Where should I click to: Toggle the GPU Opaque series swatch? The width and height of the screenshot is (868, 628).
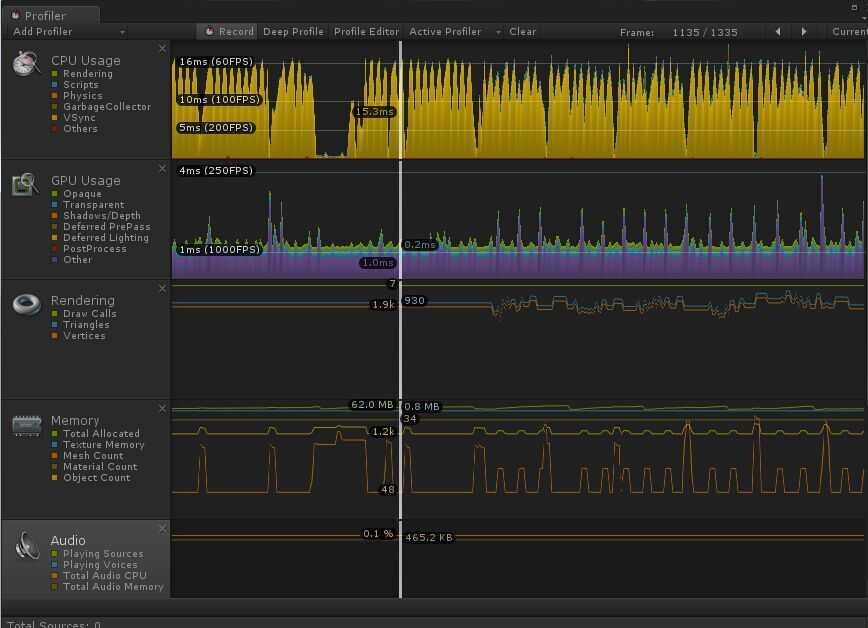click(x=55, y=194)
